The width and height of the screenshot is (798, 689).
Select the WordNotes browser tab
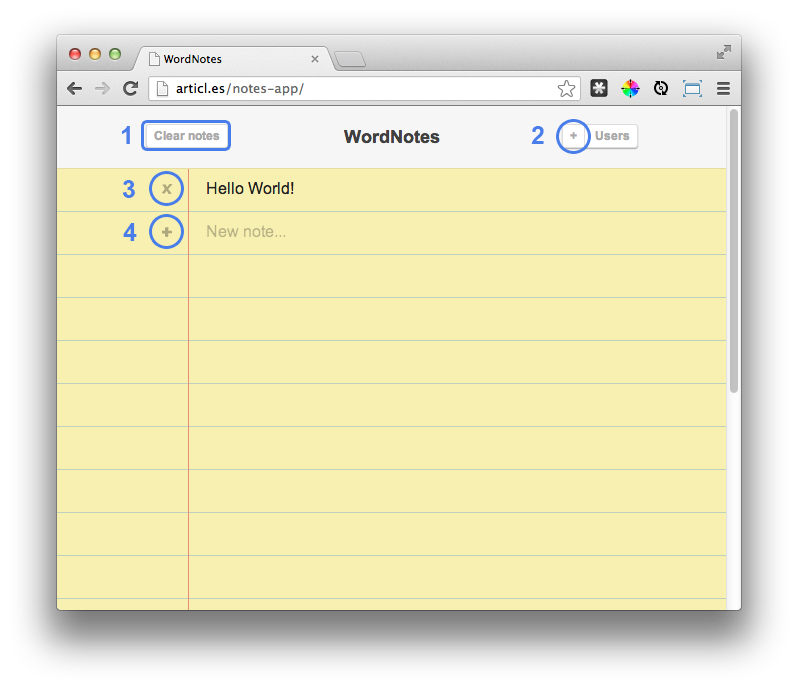pyautogui.click(x=234, y=59)
